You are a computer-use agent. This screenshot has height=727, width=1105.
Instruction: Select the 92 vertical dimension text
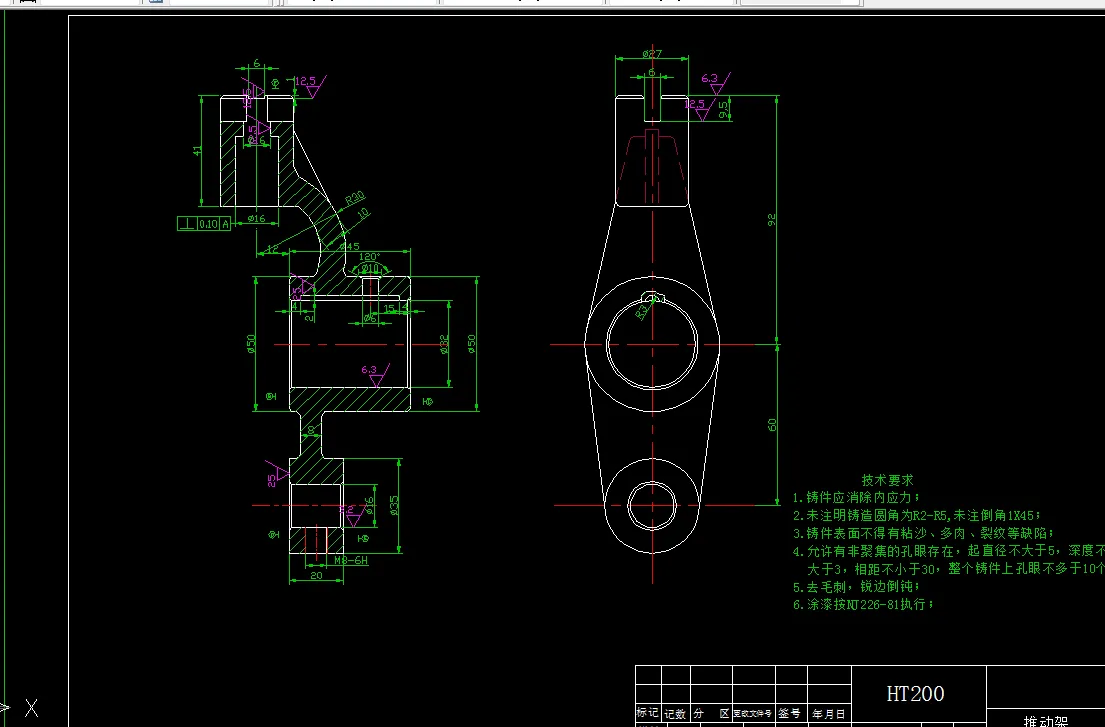click(772, 220)
